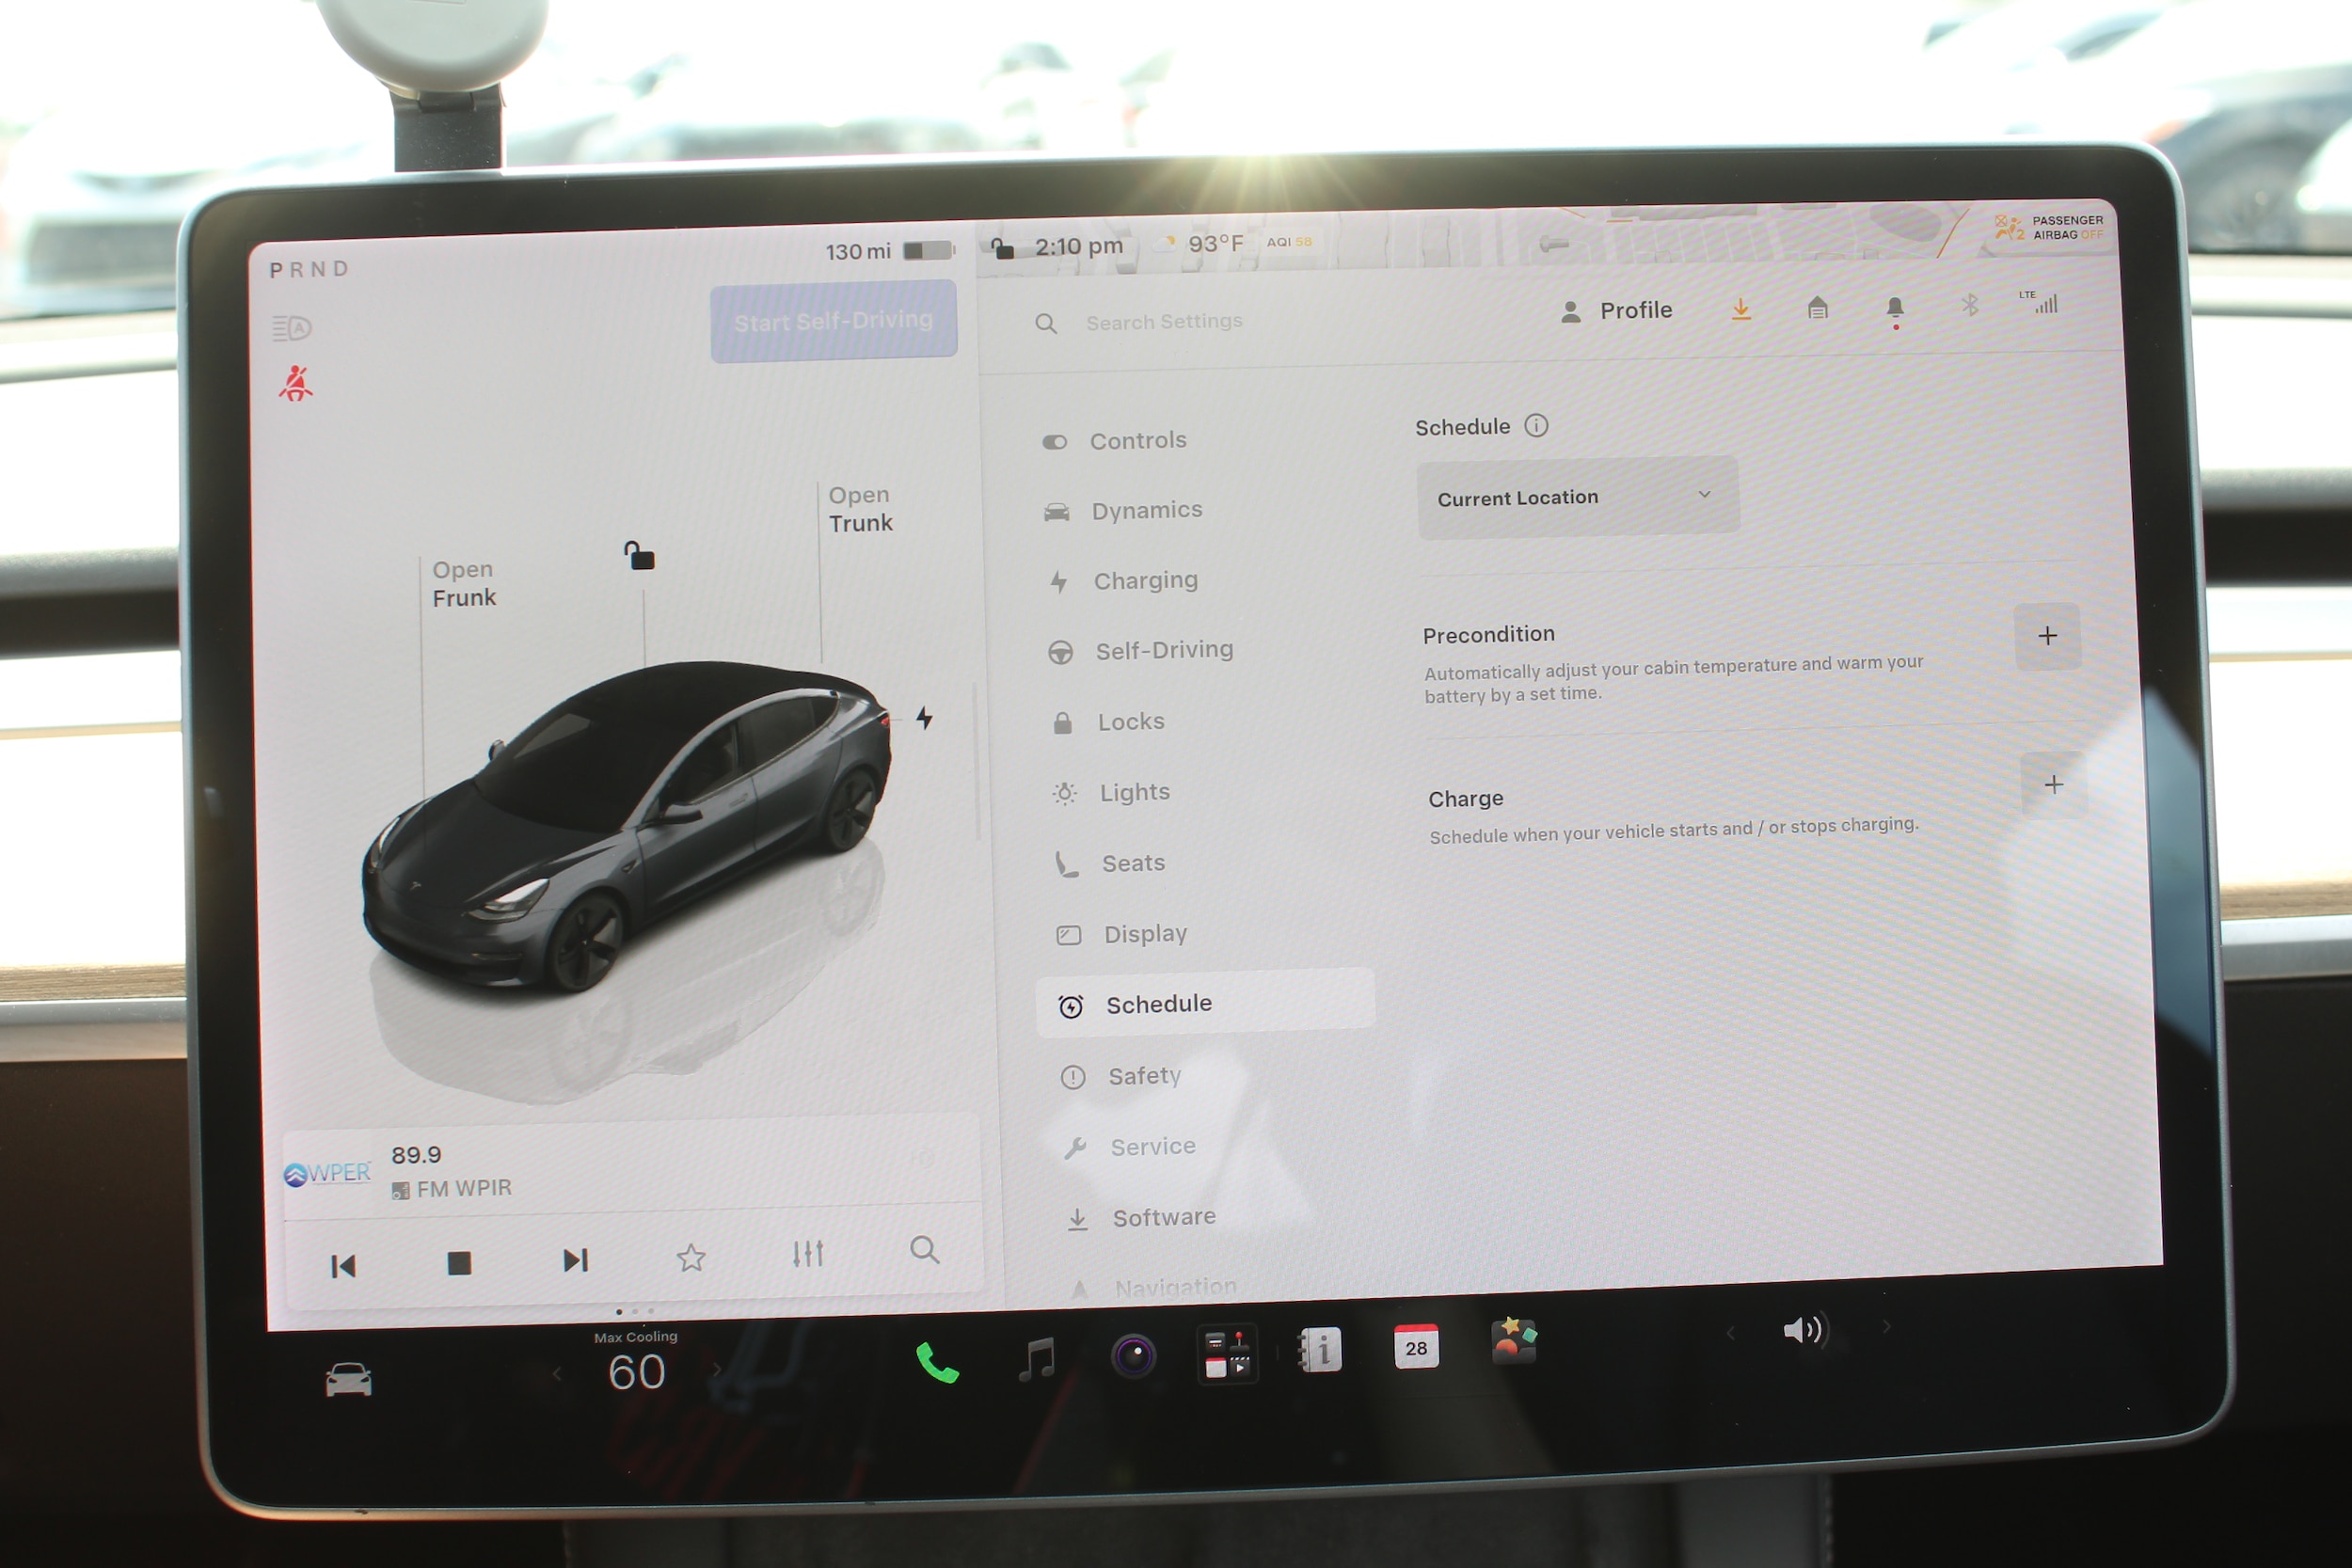Open the Service settings section
Image resolution: width=2352 pixels, height=1568 pixels.
(1128, 1147)
